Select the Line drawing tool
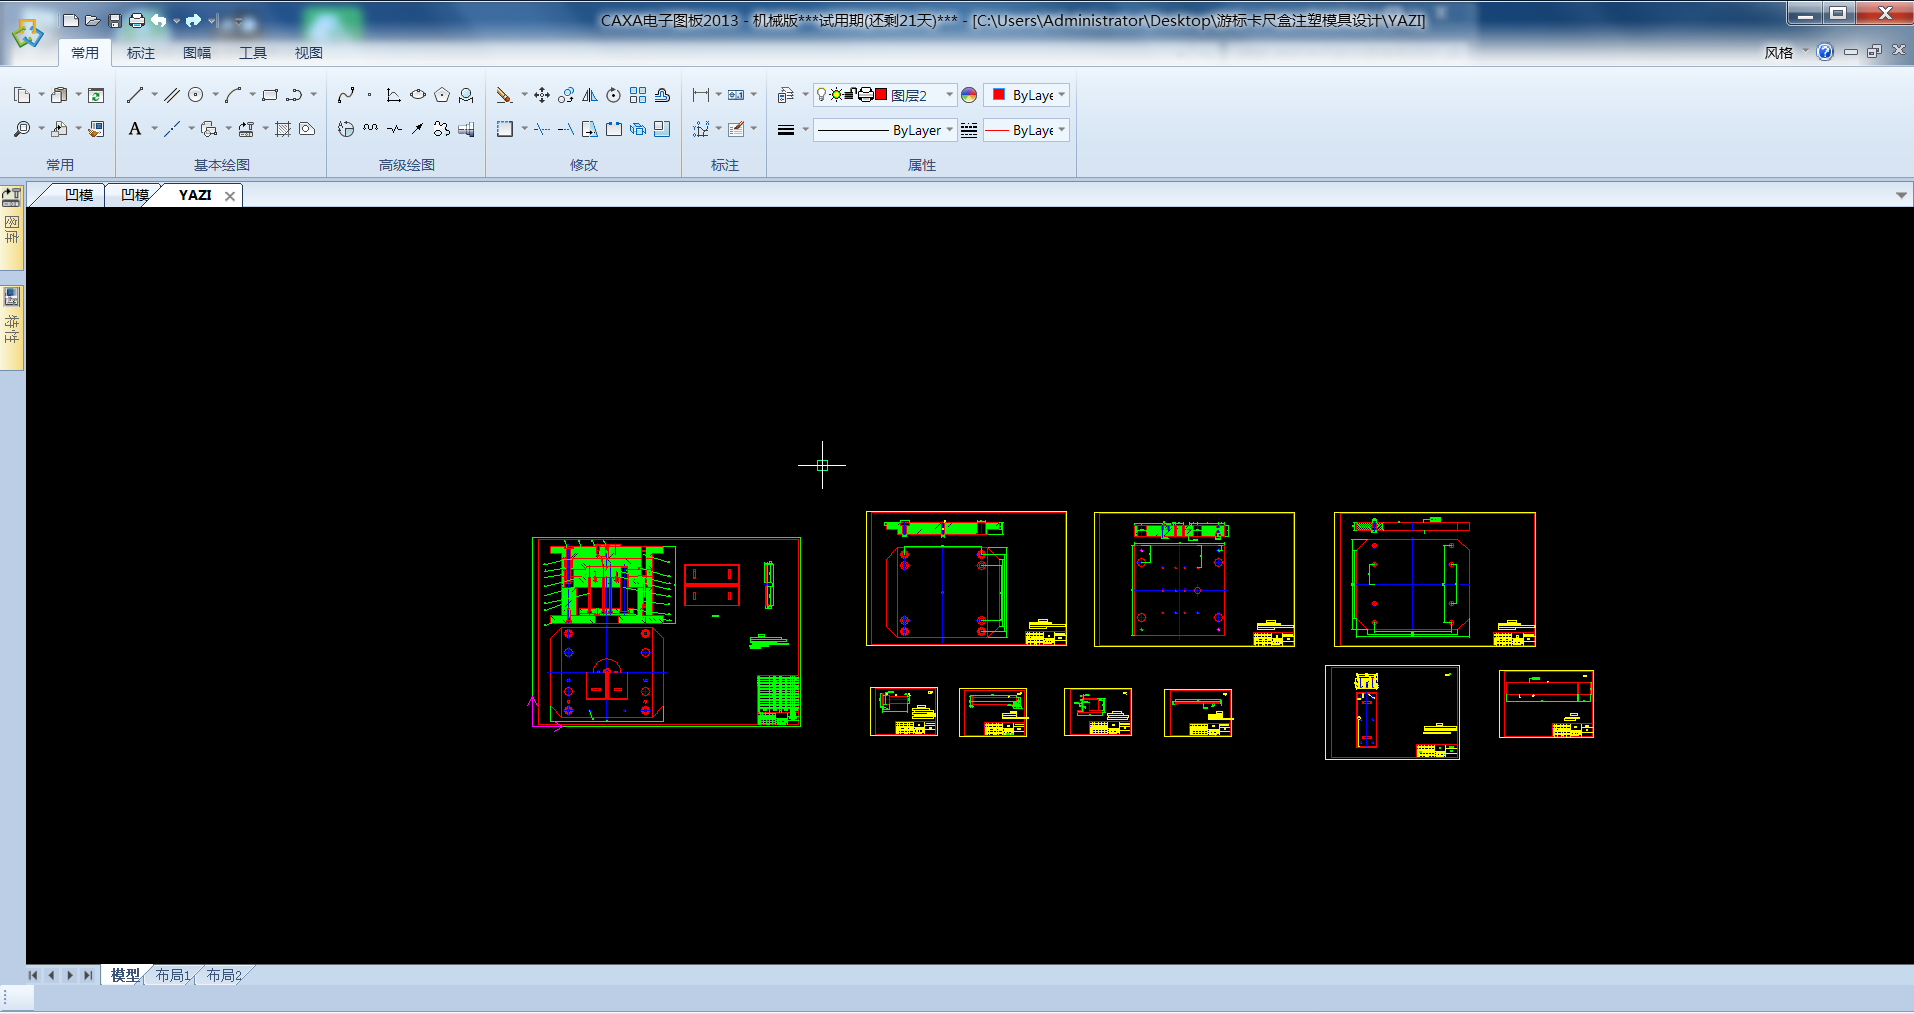The height and width of the screenshot is (1014, 1914). [x=135, y=95]
